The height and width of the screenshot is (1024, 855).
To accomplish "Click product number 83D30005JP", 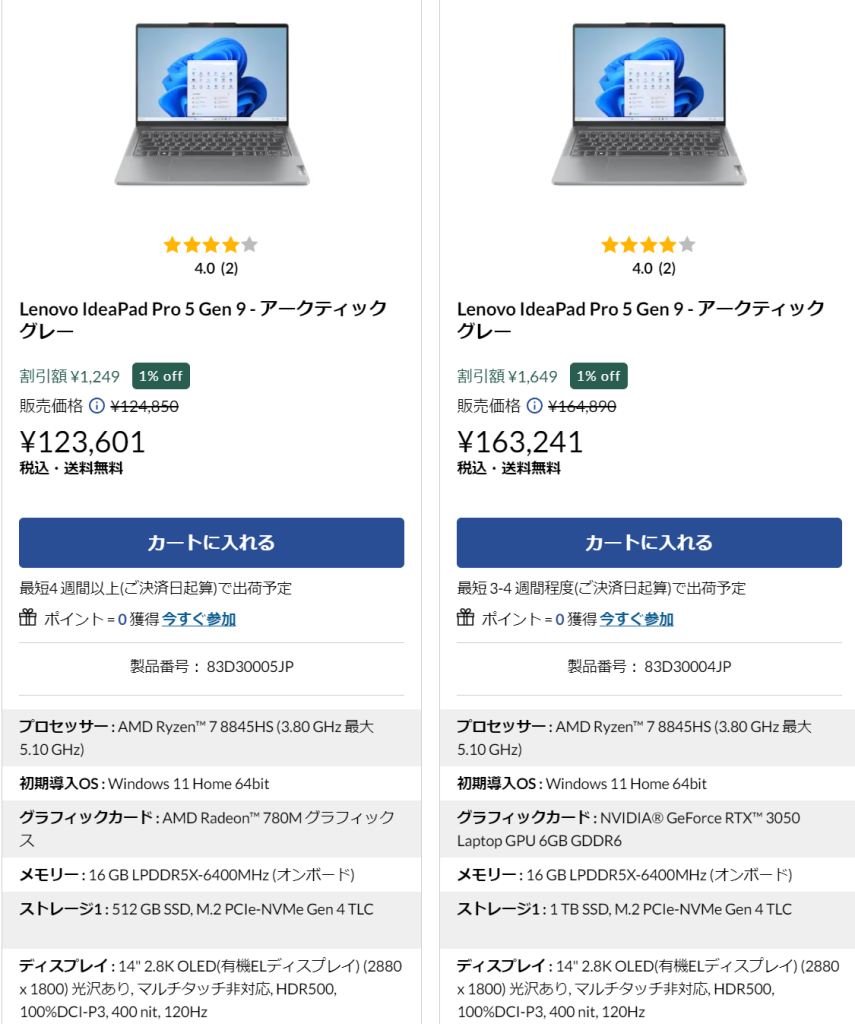I will (250, 667).
